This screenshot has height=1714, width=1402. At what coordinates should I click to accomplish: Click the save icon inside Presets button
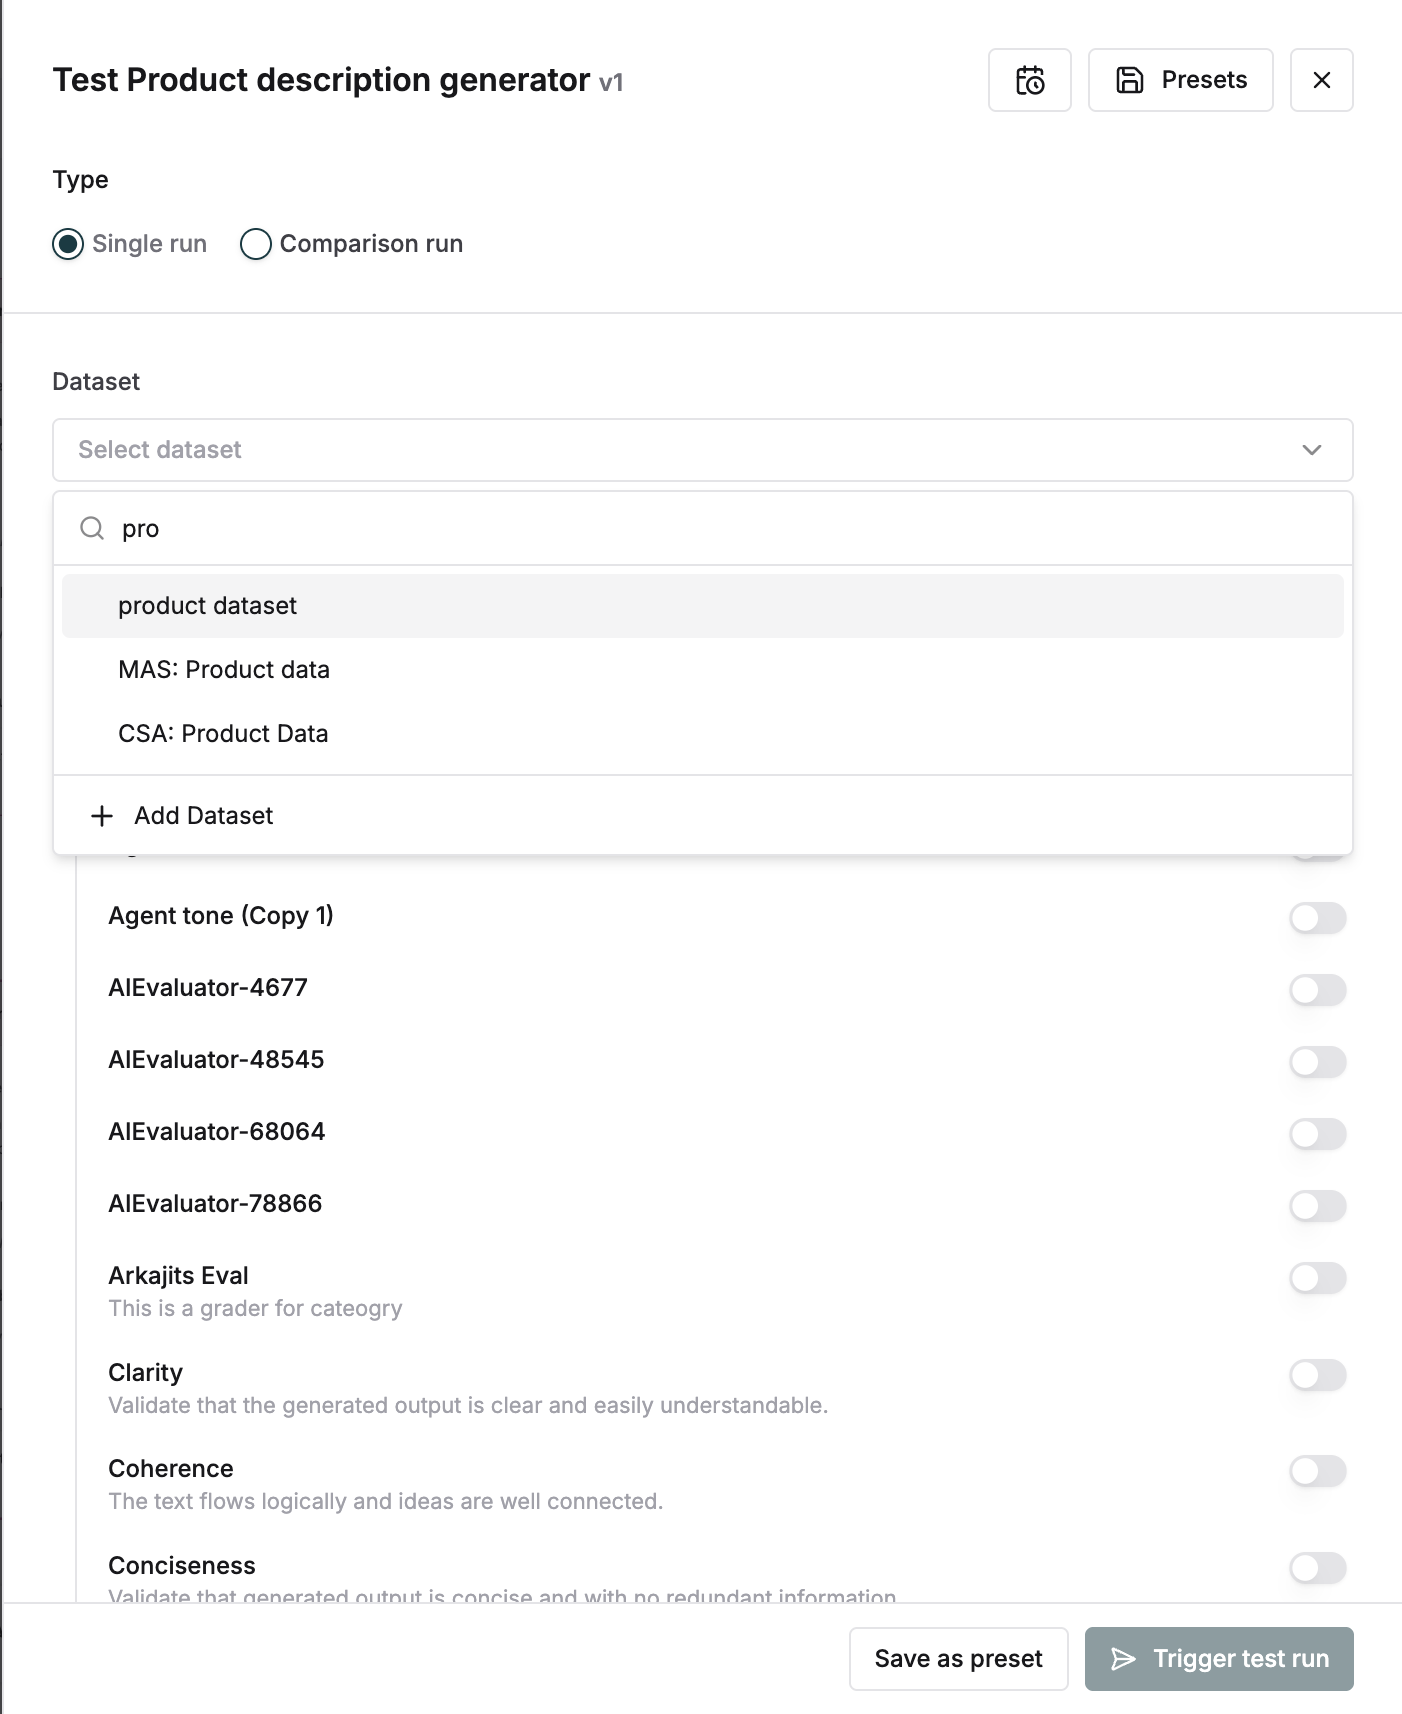[x=1130, y=80]
